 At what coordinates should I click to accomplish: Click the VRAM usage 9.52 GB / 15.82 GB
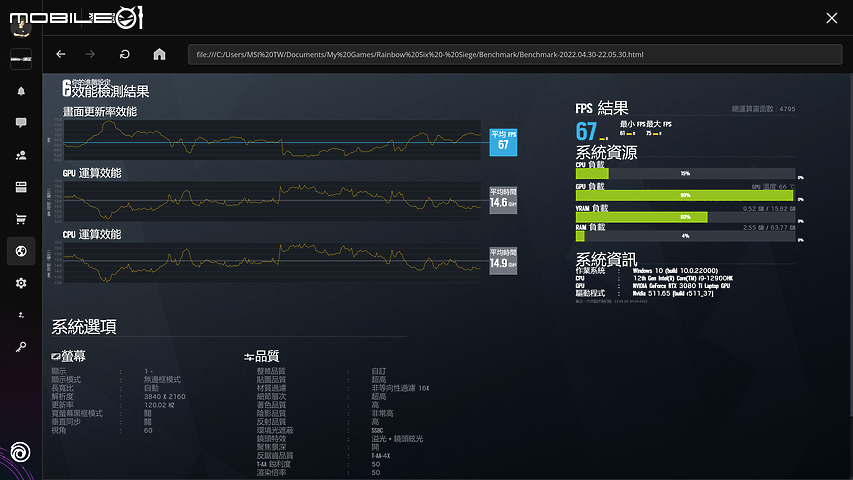pos(769,208)
